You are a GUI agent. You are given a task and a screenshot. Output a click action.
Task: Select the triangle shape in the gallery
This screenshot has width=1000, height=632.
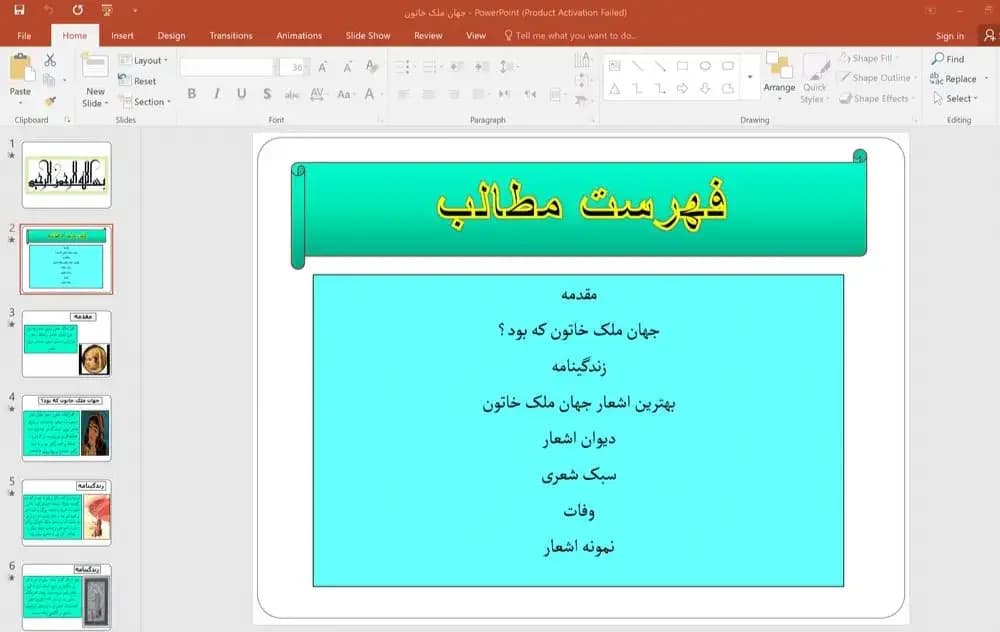click(x=614, y=89)
